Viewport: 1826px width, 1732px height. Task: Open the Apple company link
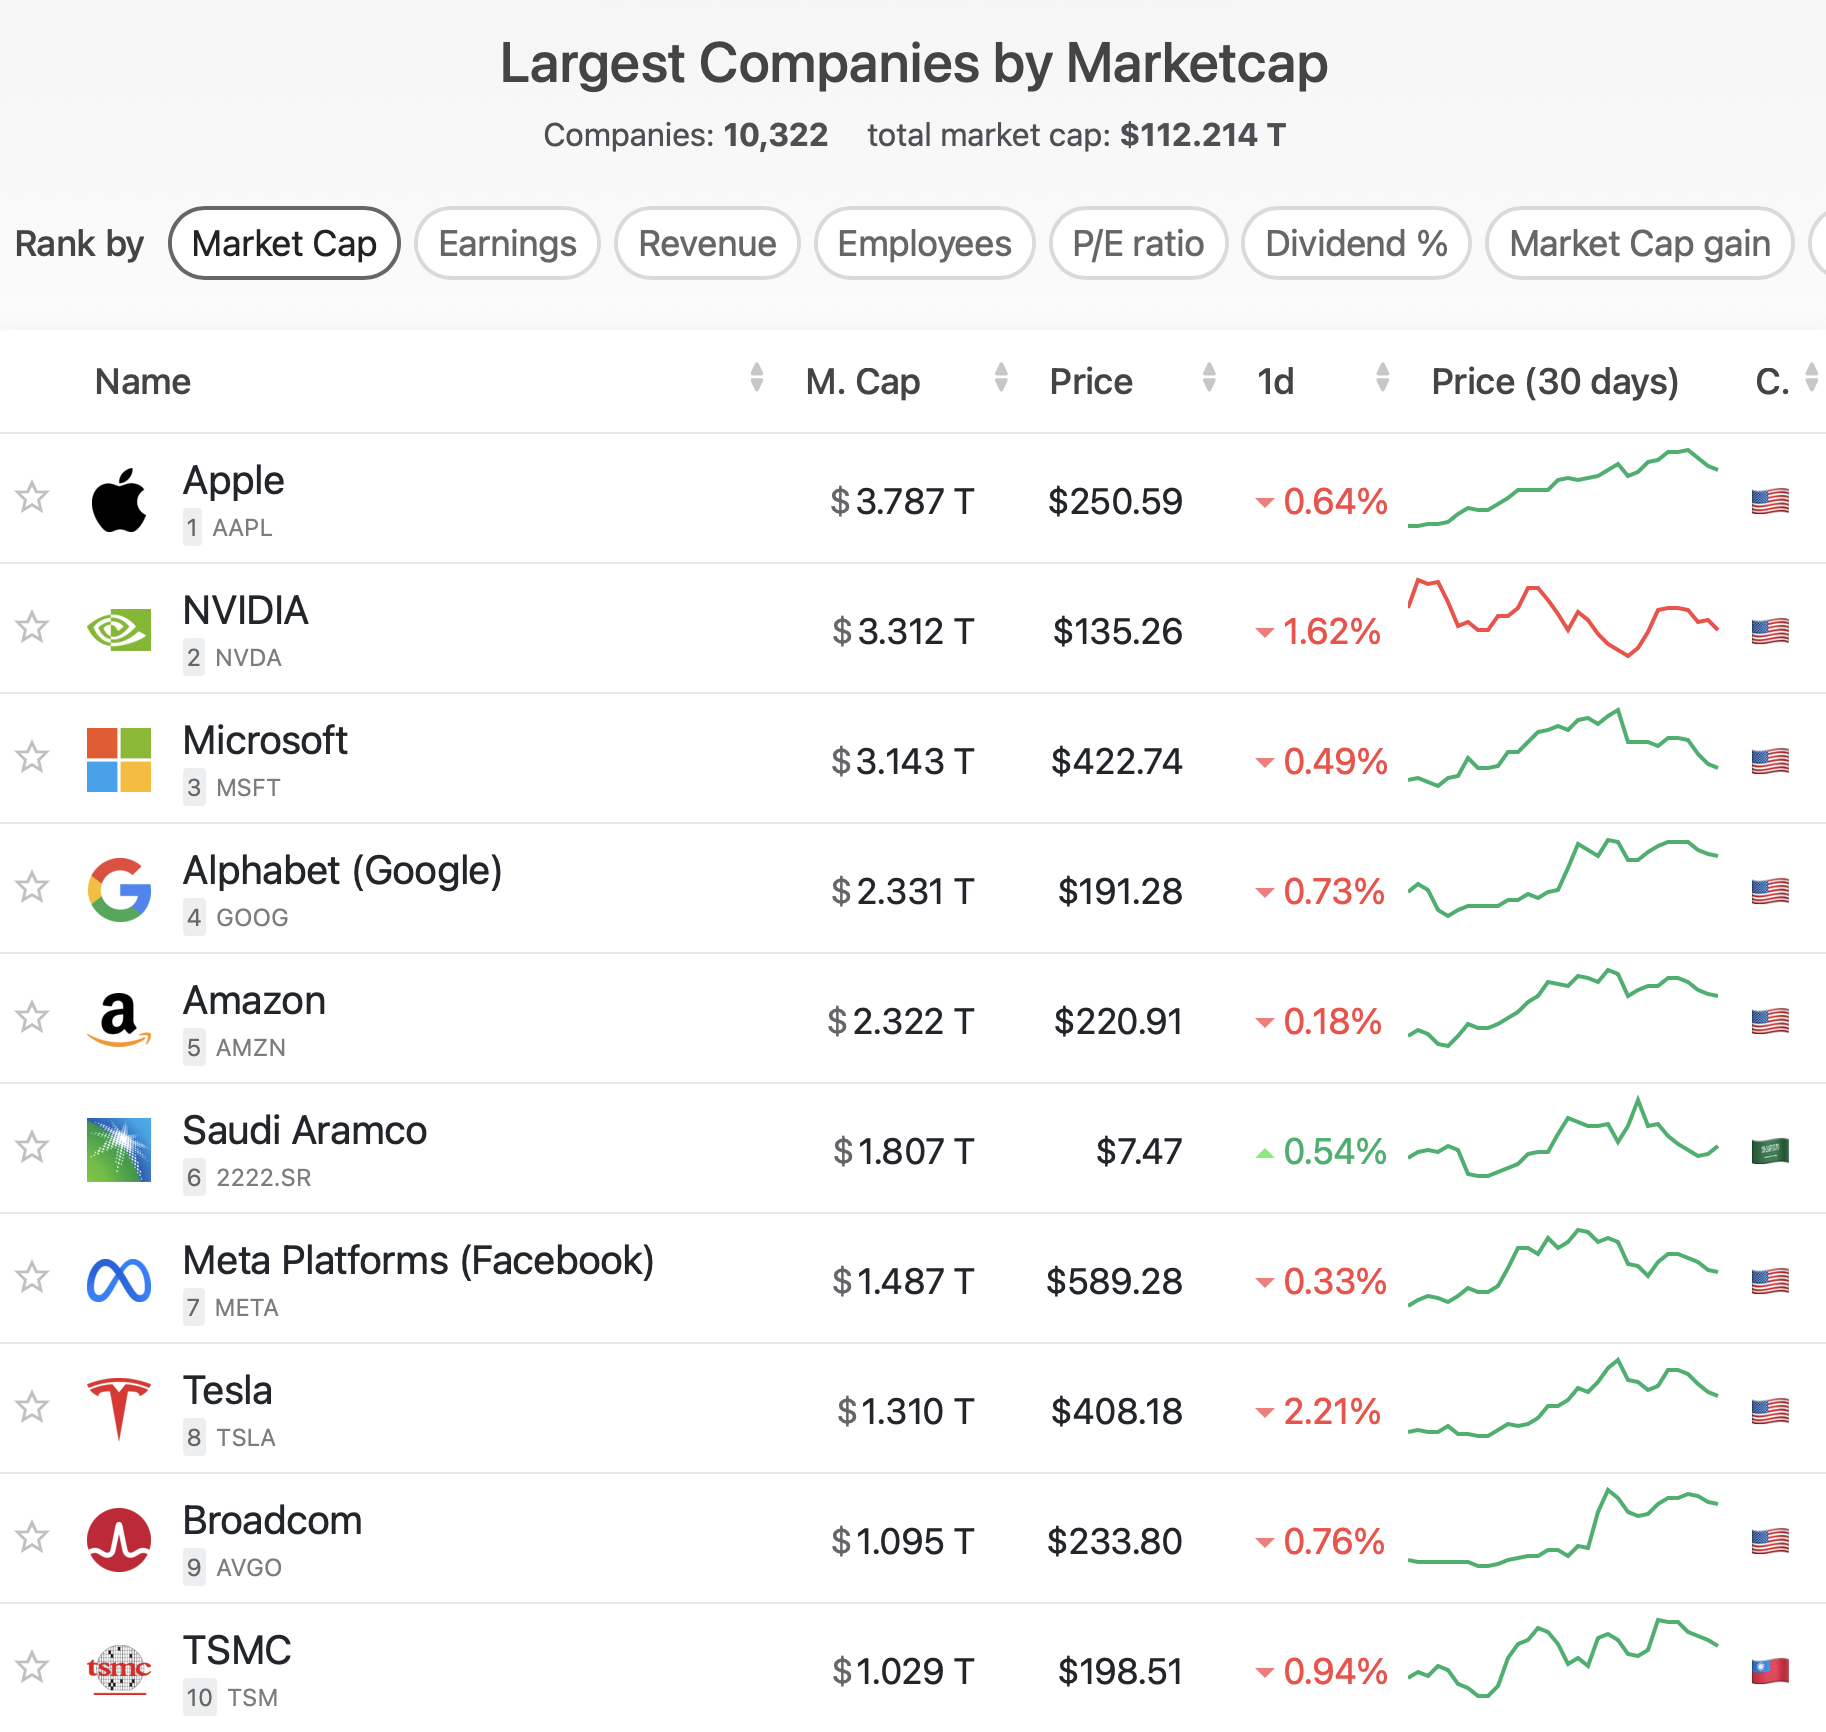pos(233,481)
